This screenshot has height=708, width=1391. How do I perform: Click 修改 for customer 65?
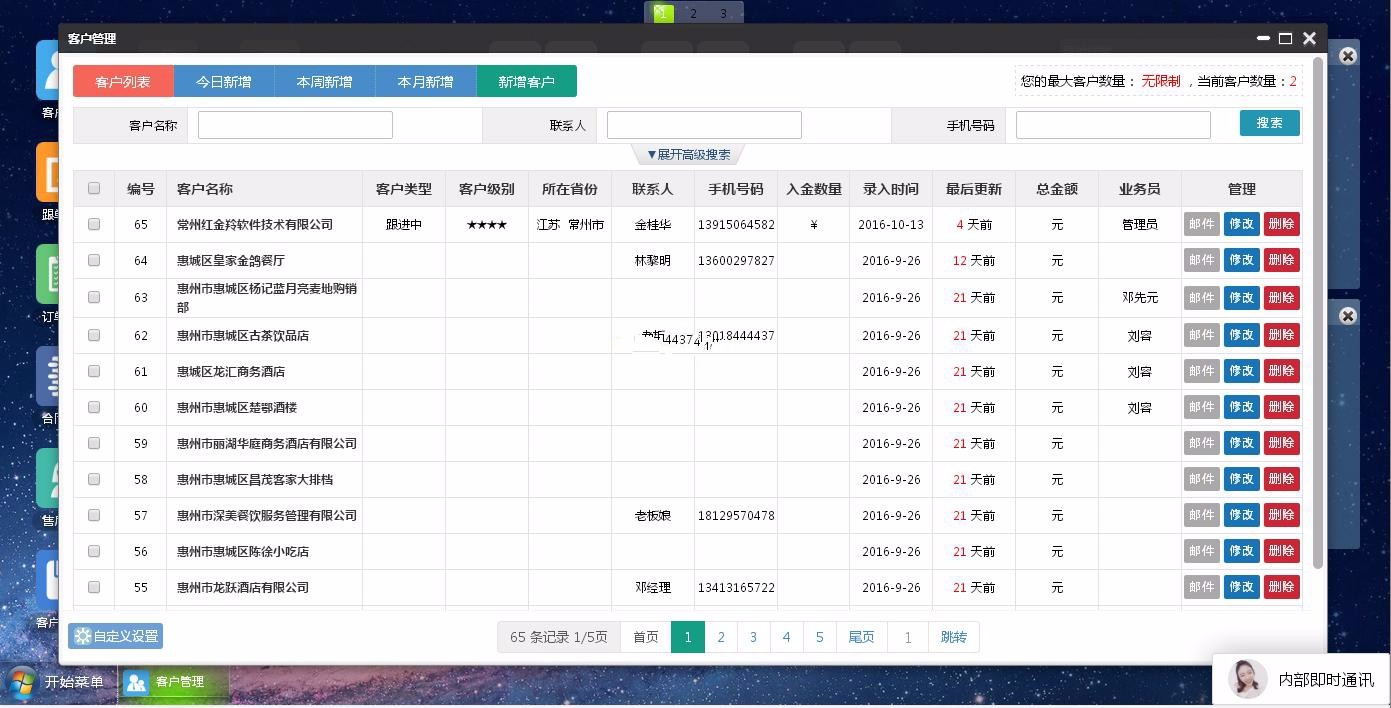pos(1242,224)
